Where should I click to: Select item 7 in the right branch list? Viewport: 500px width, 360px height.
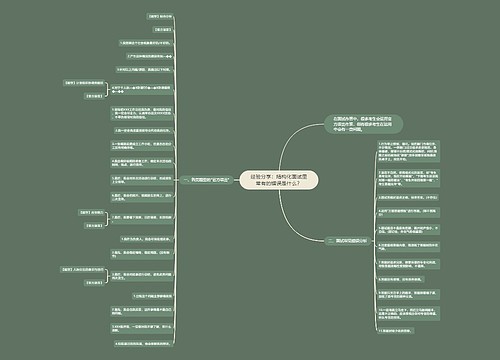coord(408,264)
